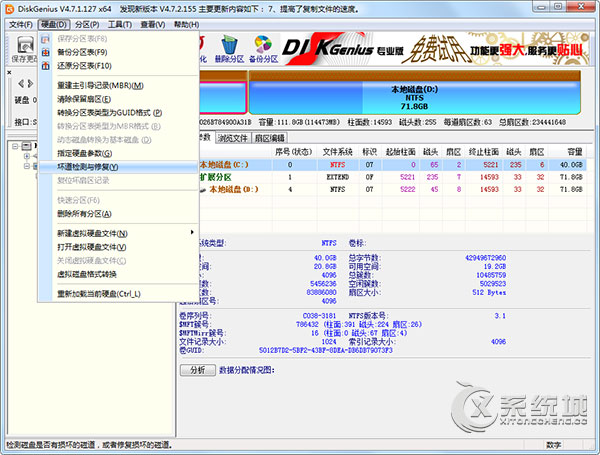Select 坏道检测与修复(Y) menu item
This screenshot has height=455, width=600.
click(119, 167)
